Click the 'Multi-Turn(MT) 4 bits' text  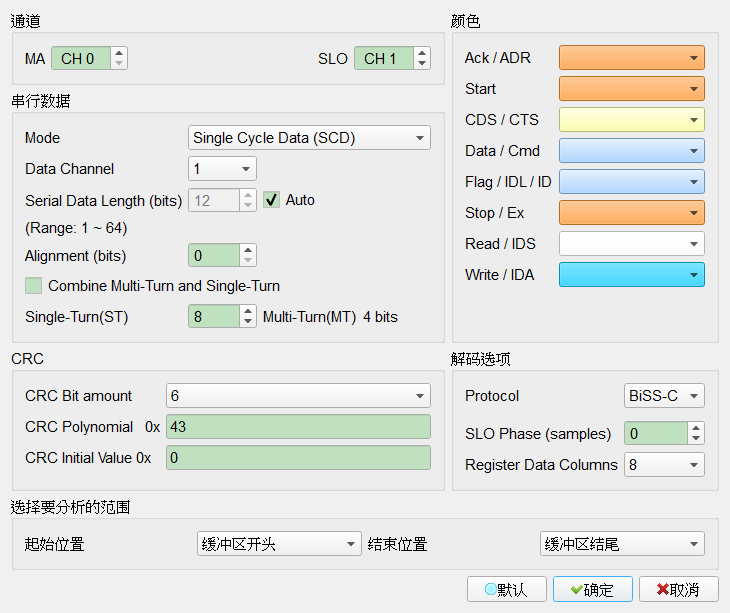(x=330, y=317)
